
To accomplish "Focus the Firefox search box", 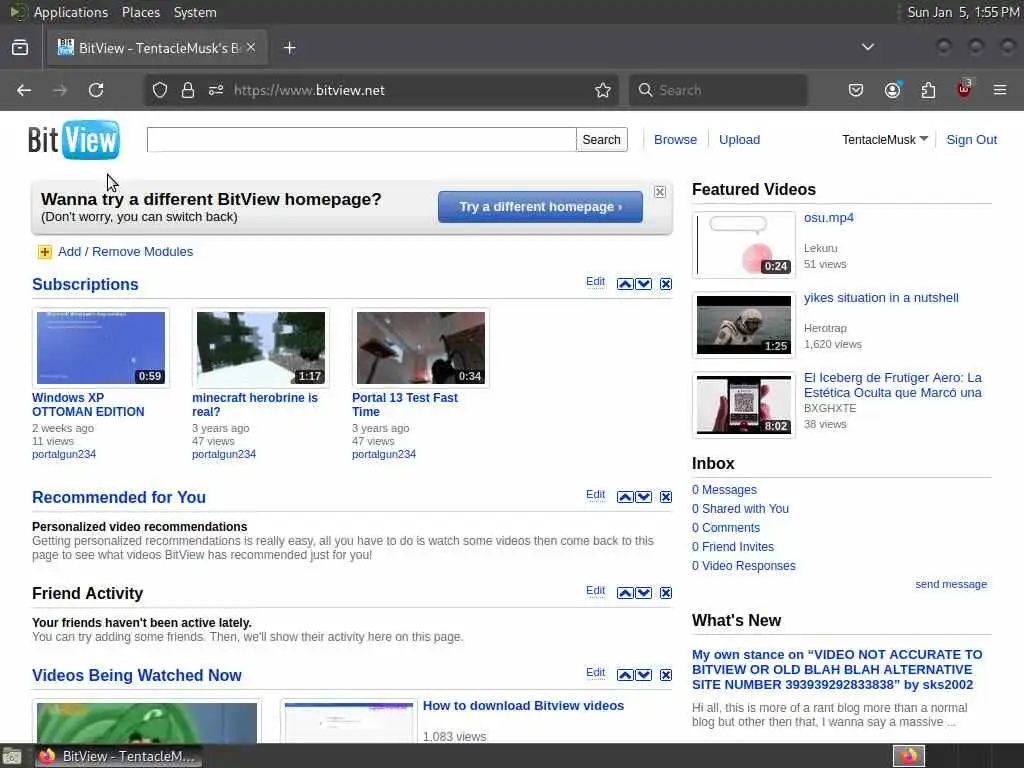I will 718,90.
